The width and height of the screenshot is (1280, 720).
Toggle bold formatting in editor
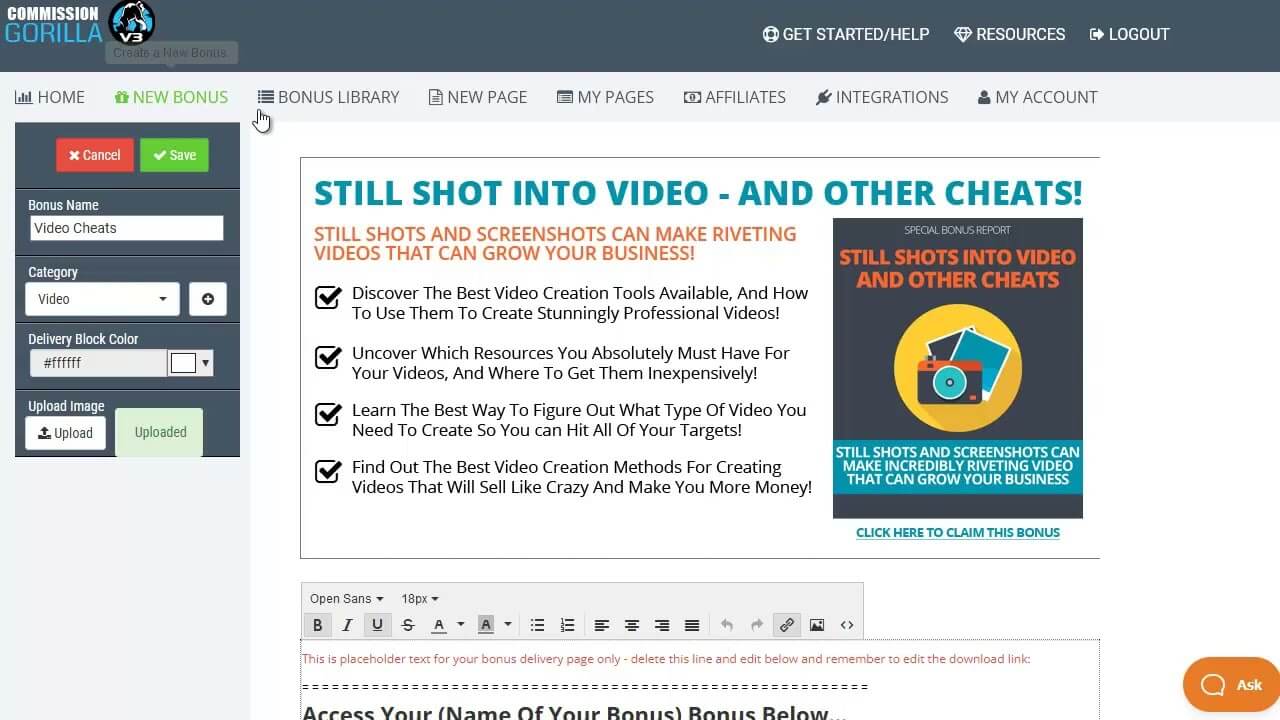point(317,625)
